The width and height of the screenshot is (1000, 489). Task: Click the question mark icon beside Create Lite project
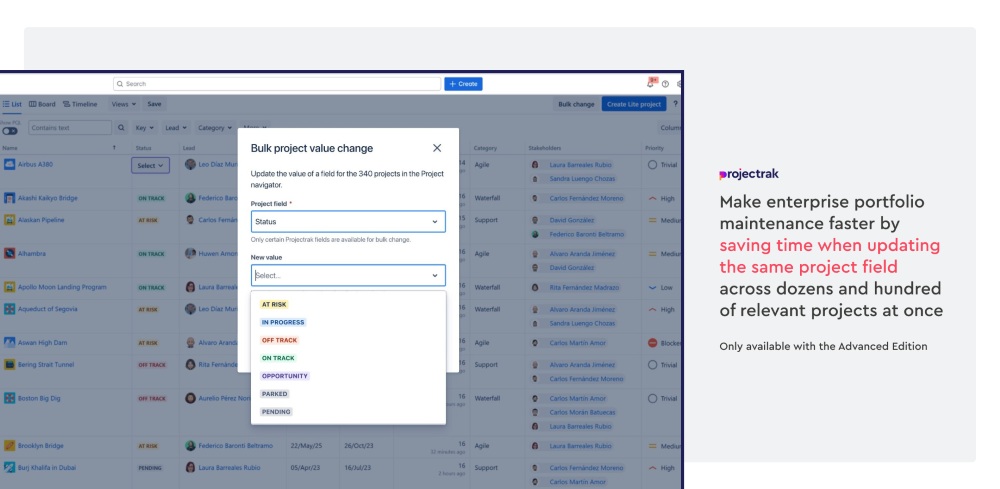pos(675,103)
